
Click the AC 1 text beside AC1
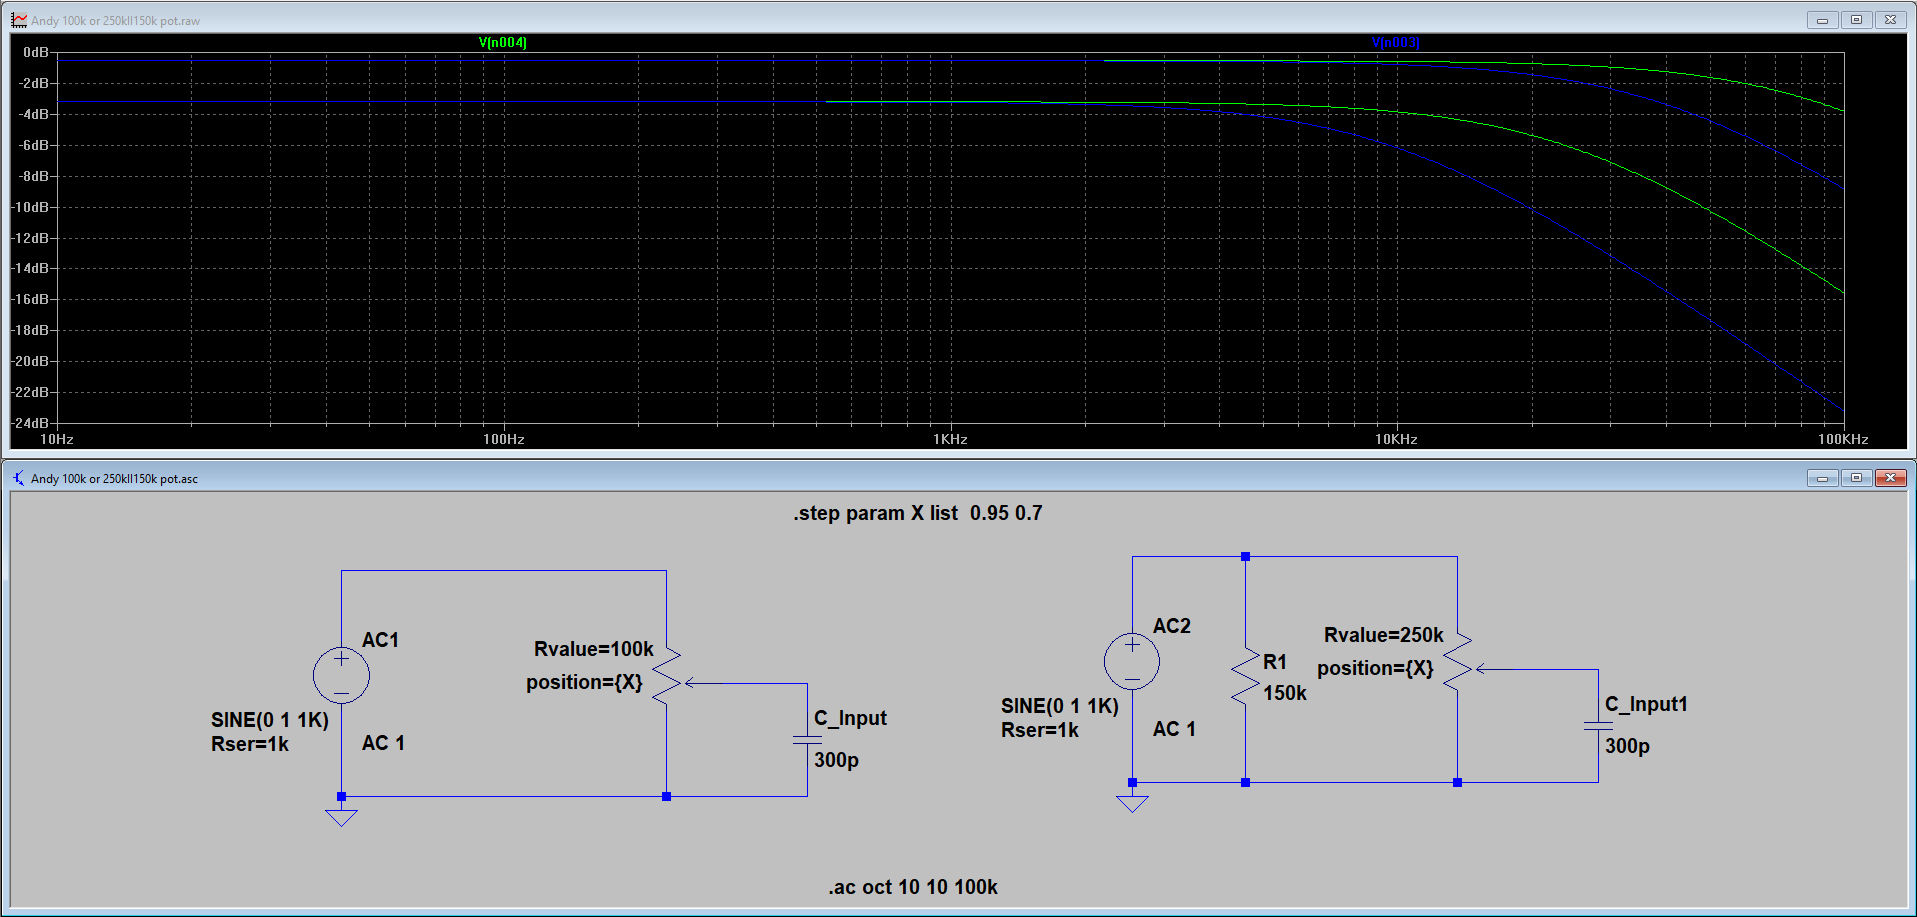coord(383,743)
